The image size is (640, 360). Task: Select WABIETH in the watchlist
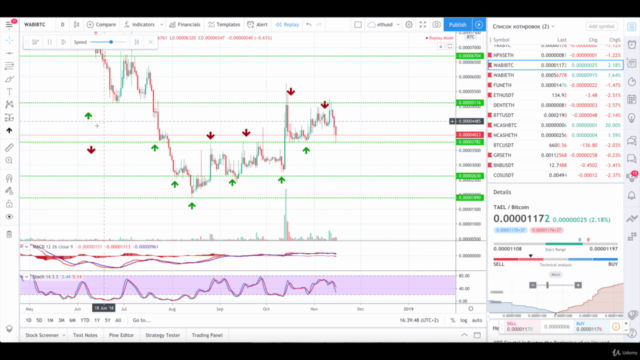pyautogui.click(x=556, y=75)
